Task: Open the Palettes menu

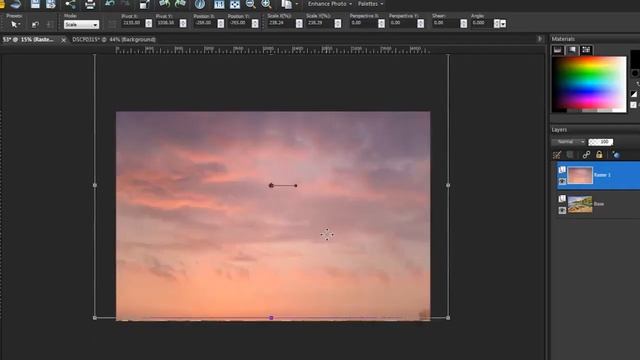Action: tap(370, 4)
